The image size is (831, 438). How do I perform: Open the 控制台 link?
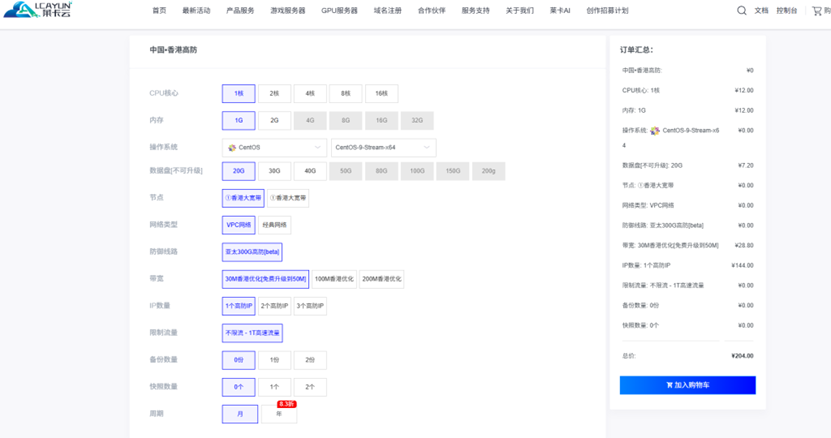787,11
